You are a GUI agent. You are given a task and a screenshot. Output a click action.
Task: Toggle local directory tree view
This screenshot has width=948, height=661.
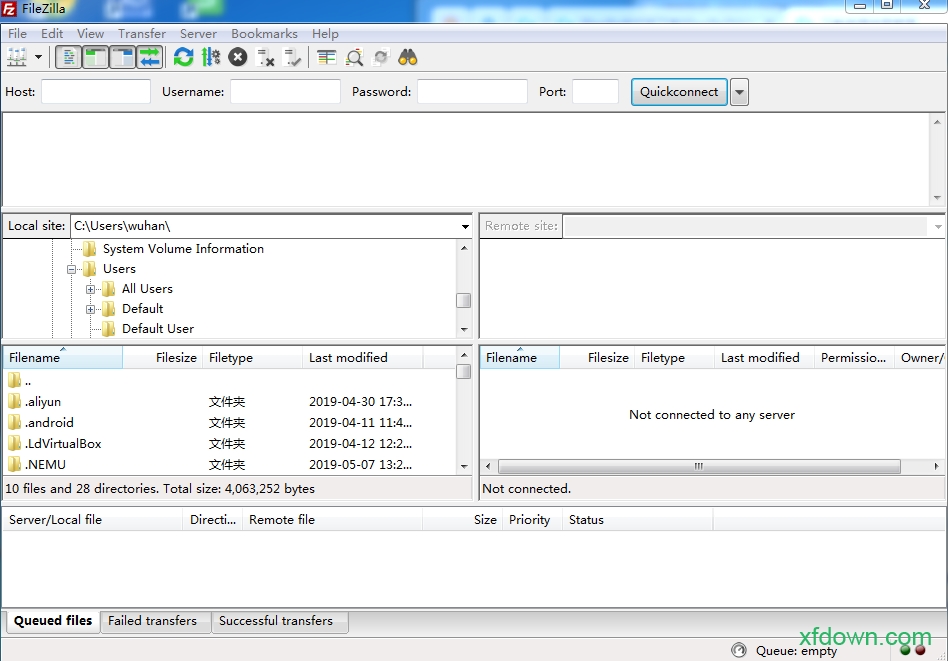coord(96,57)
